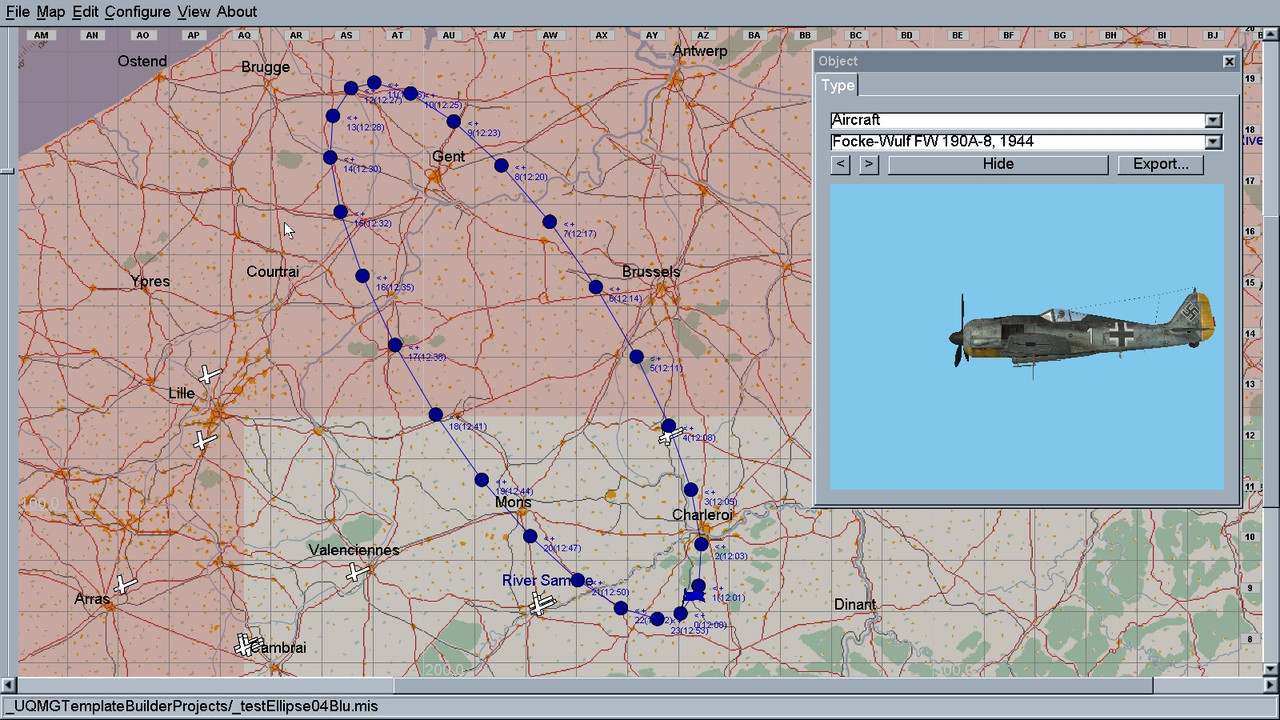1280x720 pixels.
Task: Click the airfield icon at Valenciennes
Action: click(x=356, y=572)
